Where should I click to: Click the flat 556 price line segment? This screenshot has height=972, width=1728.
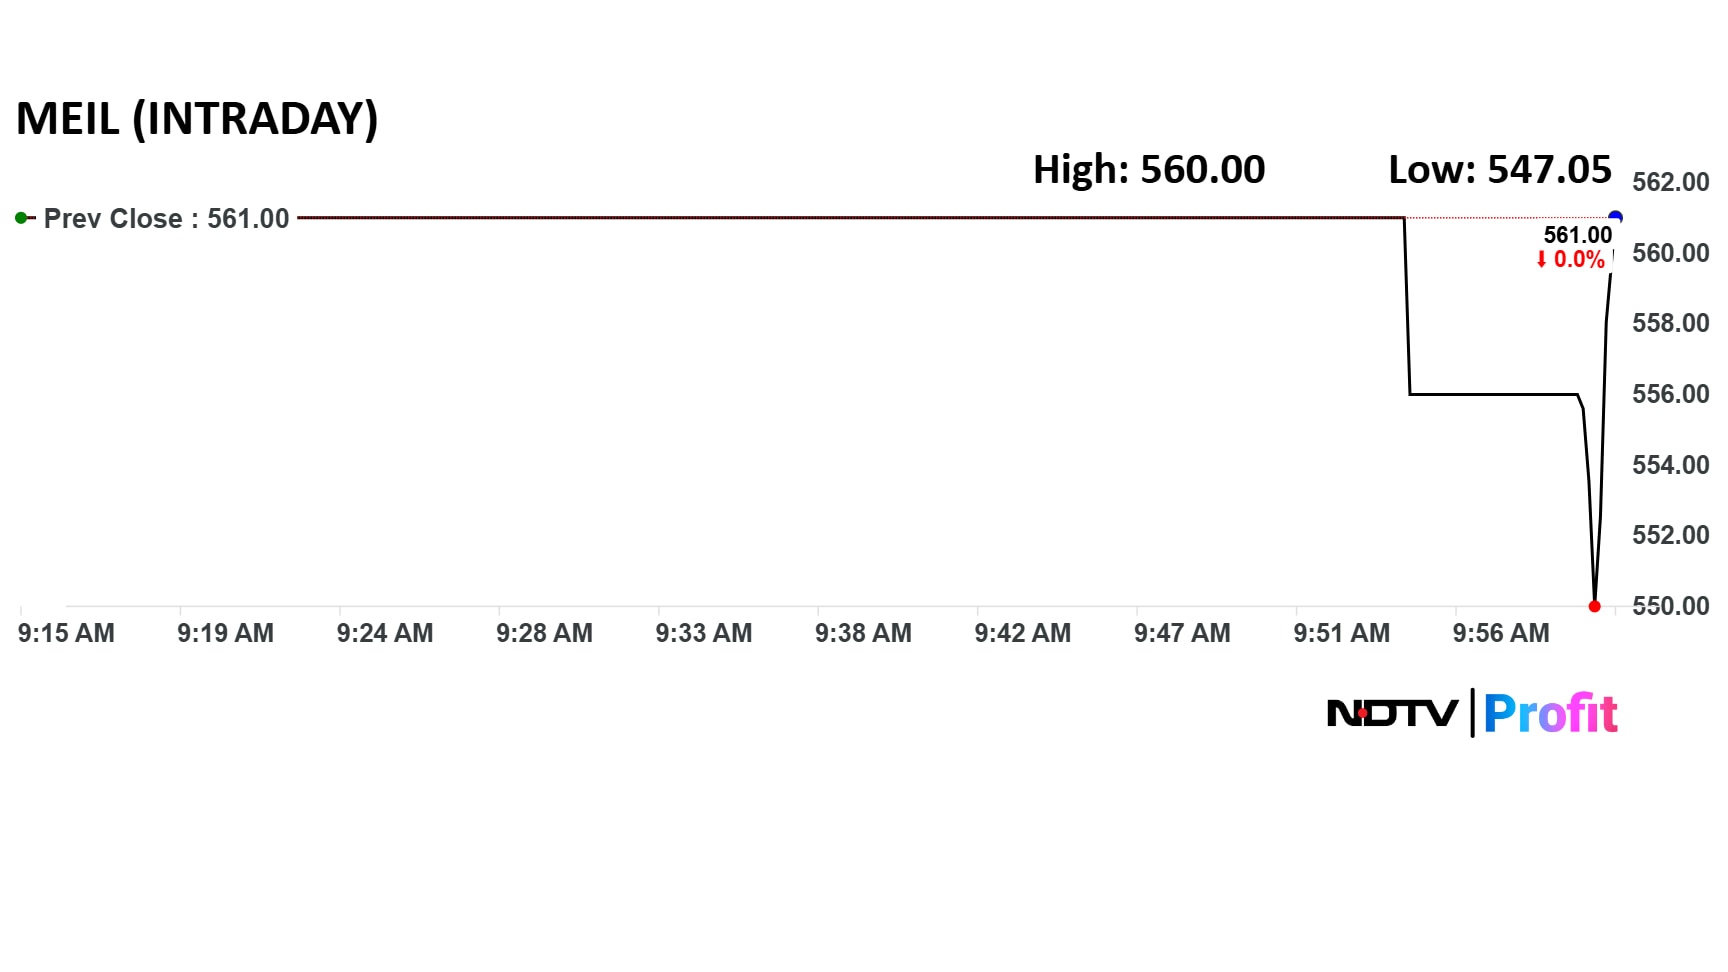(1493, 394)
